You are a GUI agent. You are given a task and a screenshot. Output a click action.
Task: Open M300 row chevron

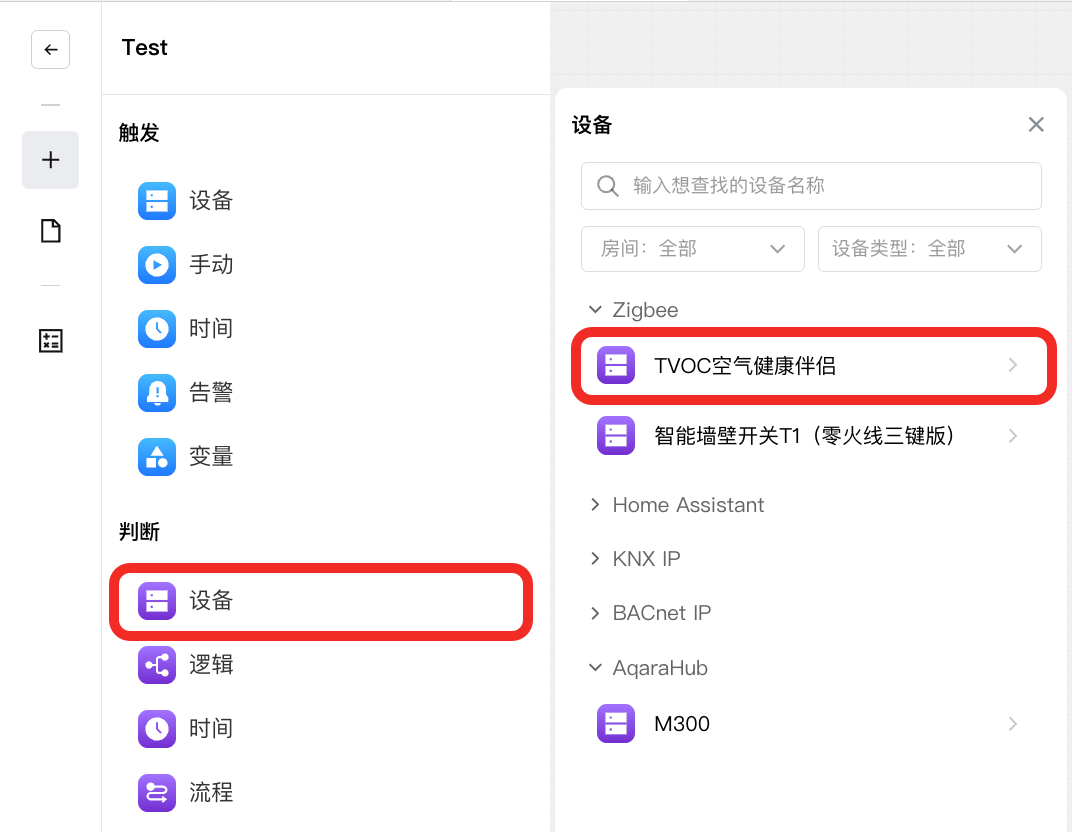pos(1013,723)
